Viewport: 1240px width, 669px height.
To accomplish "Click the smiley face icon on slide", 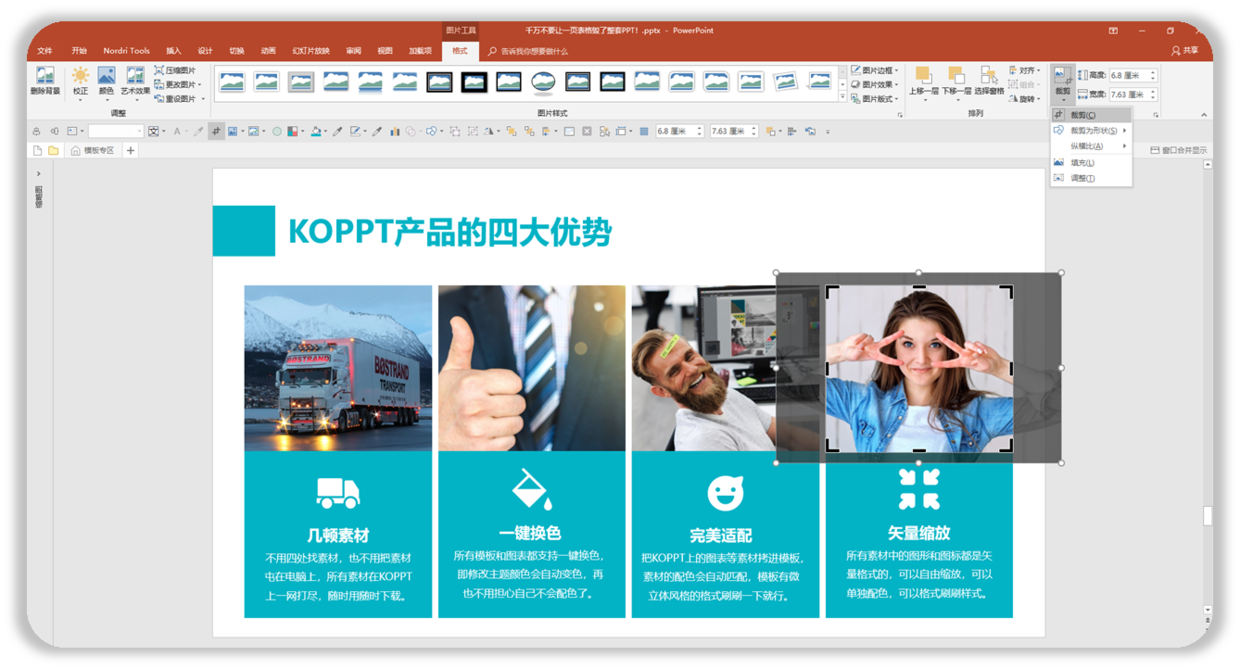I will pos(726,493).
